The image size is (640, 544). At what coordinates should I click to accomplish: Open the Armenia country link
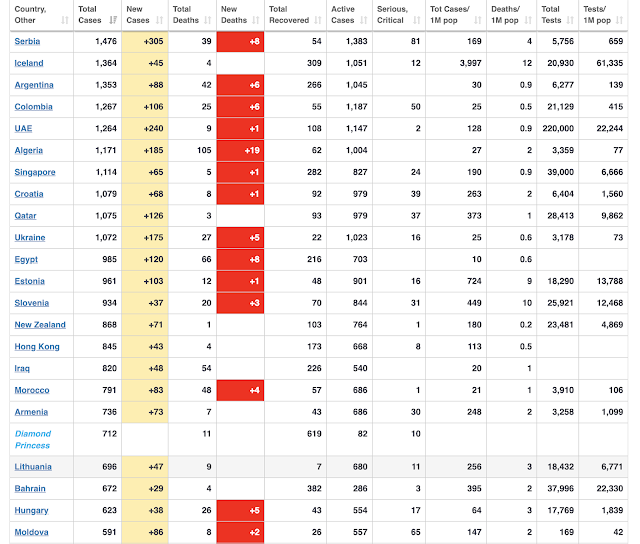[31, 412]
